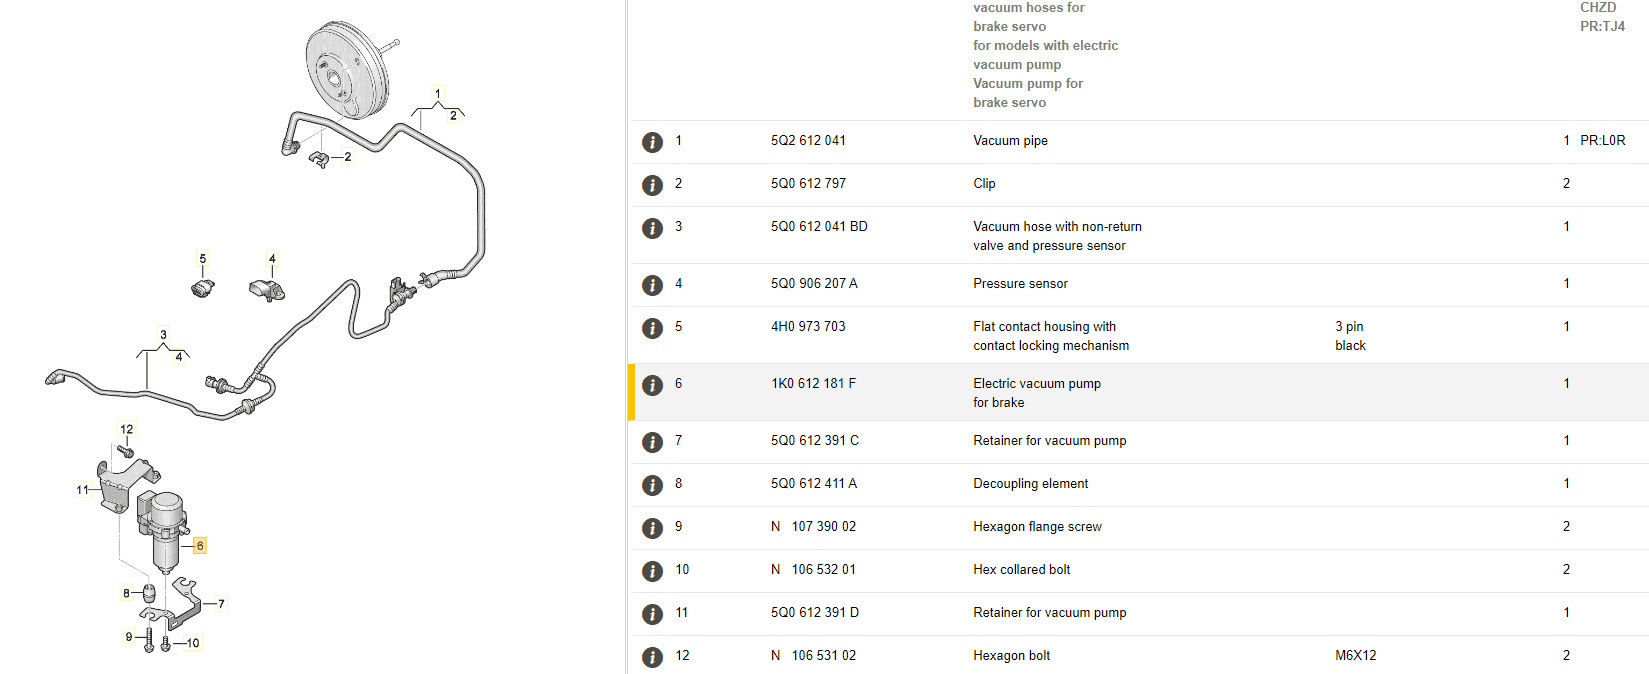
Task: Select the 5Q0 906 207 A part number
Action: (814, 283)
